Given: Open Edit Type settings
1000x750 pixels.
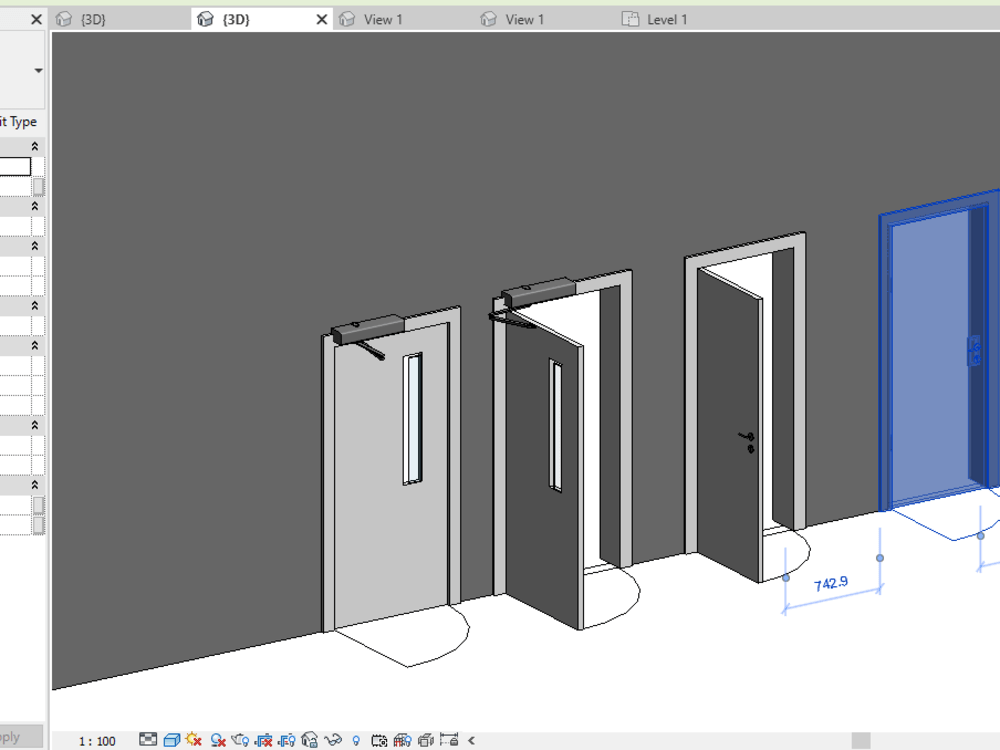Looking at the screenshot, I should click(18, 121).
